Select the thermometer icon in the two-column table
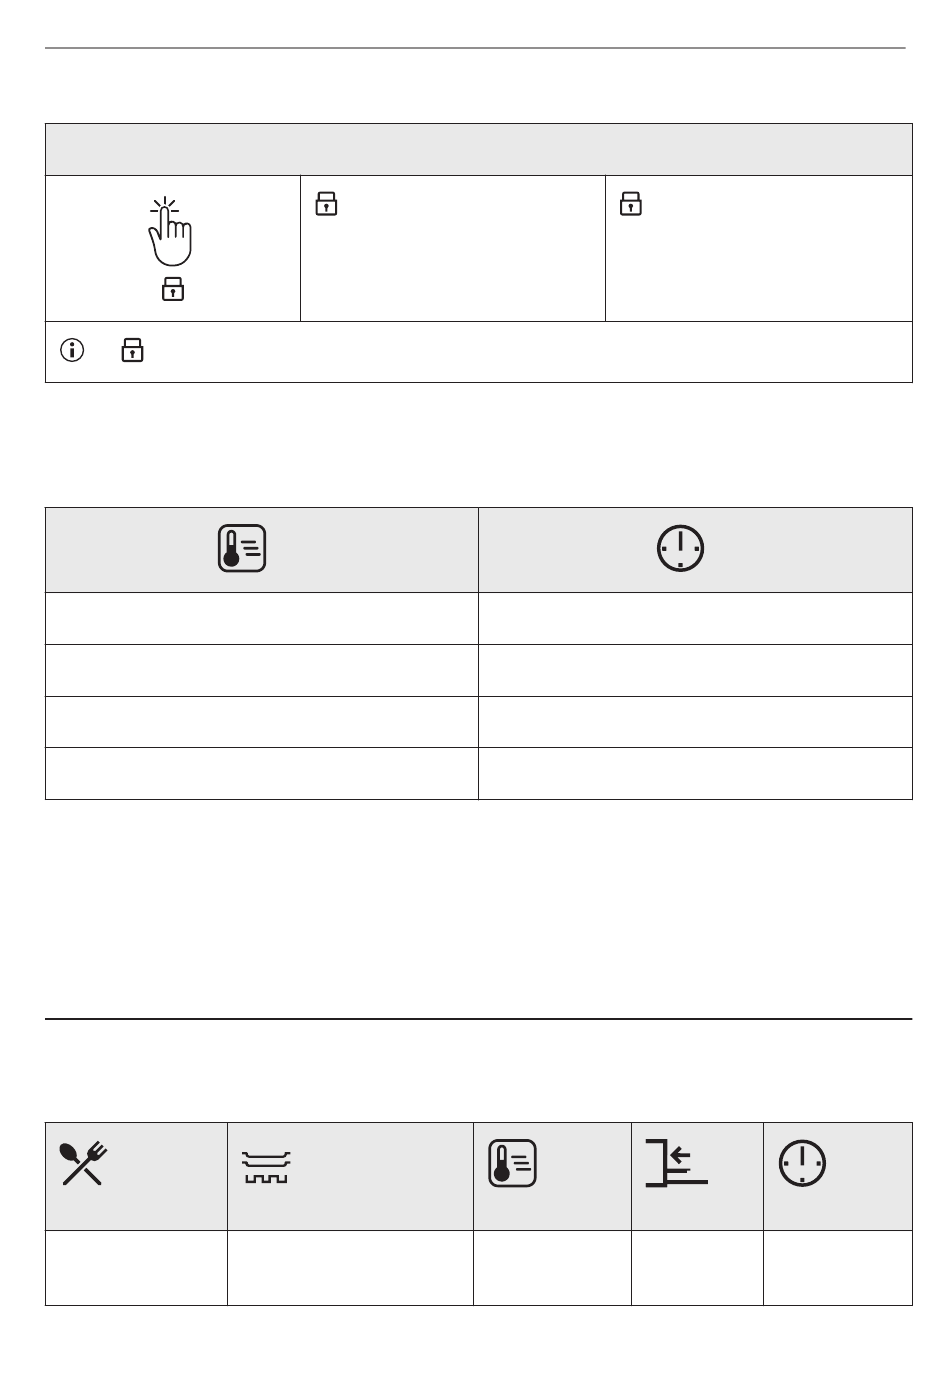Viewport: 950px width, 1374px height. [242, 548]
